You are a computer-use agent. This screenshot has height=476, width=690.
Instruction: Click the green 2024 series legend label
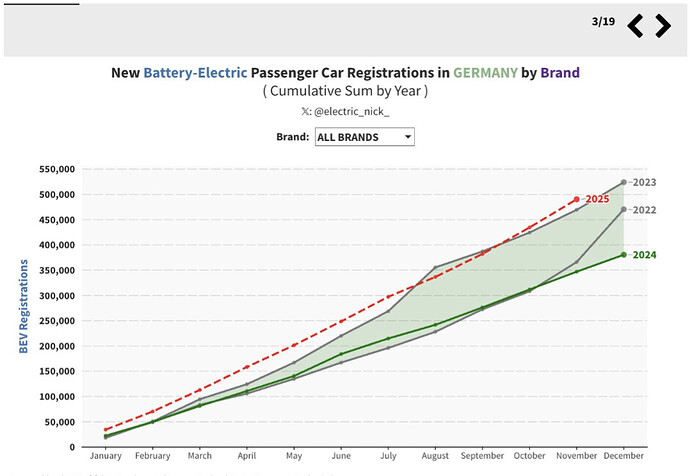coord(644,255)
